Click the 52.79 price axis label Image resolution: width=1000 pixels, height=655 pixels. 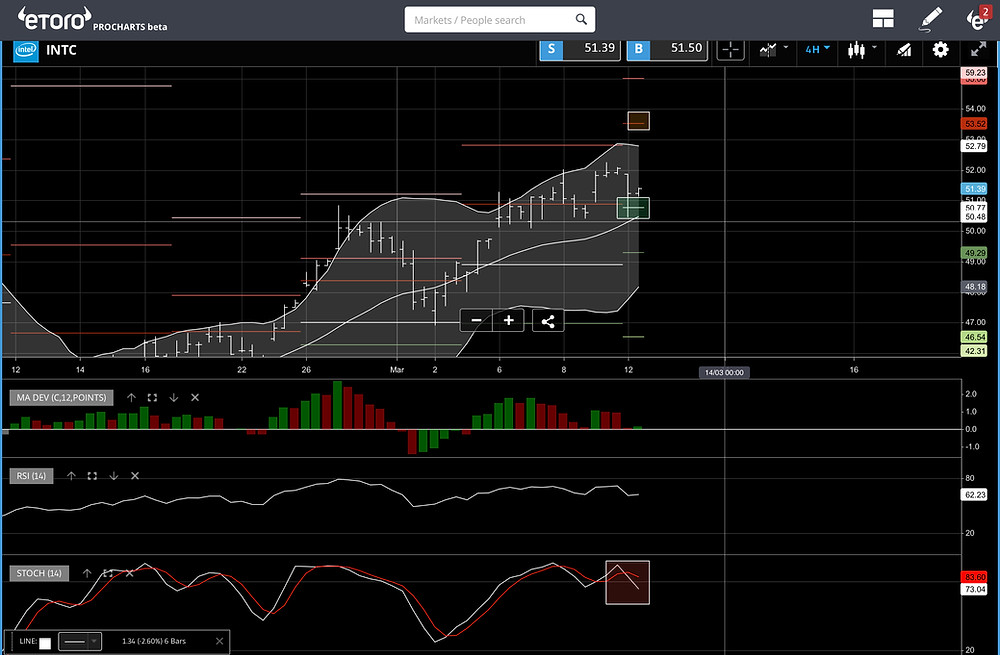[974, 146]
